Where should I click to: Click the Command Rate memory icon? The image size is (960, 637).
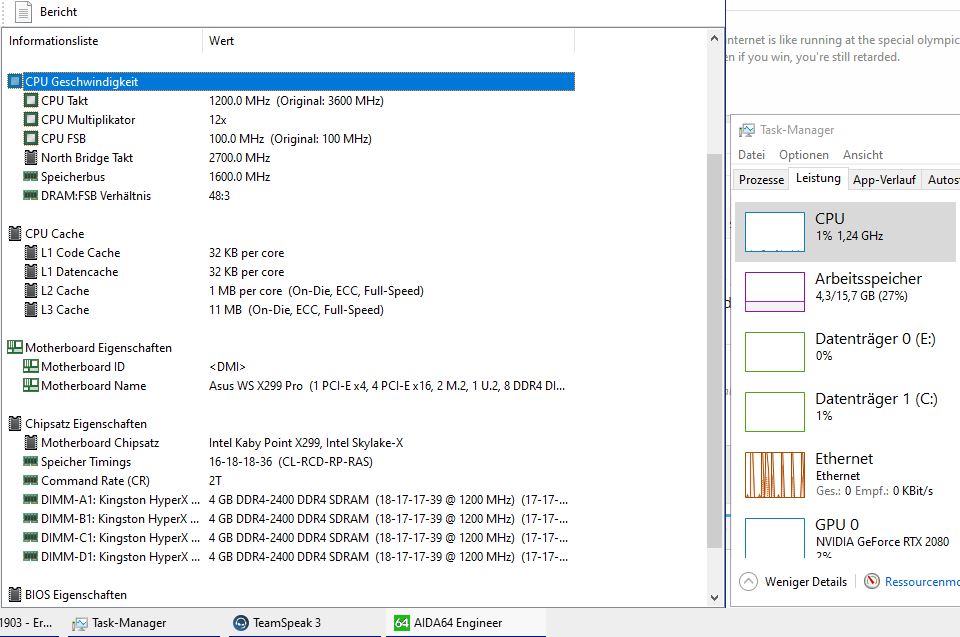tap(31, 480)
